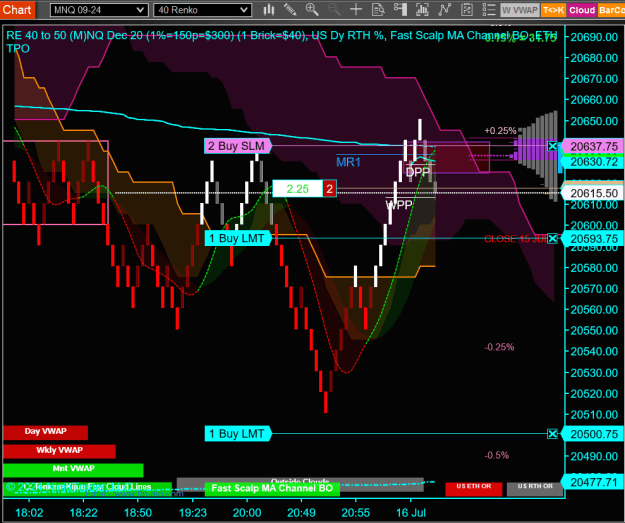The height and width of the screenshot is (523, 625).
Task: Activate the crosshair plus cursor icon
Action: [356, 10]
